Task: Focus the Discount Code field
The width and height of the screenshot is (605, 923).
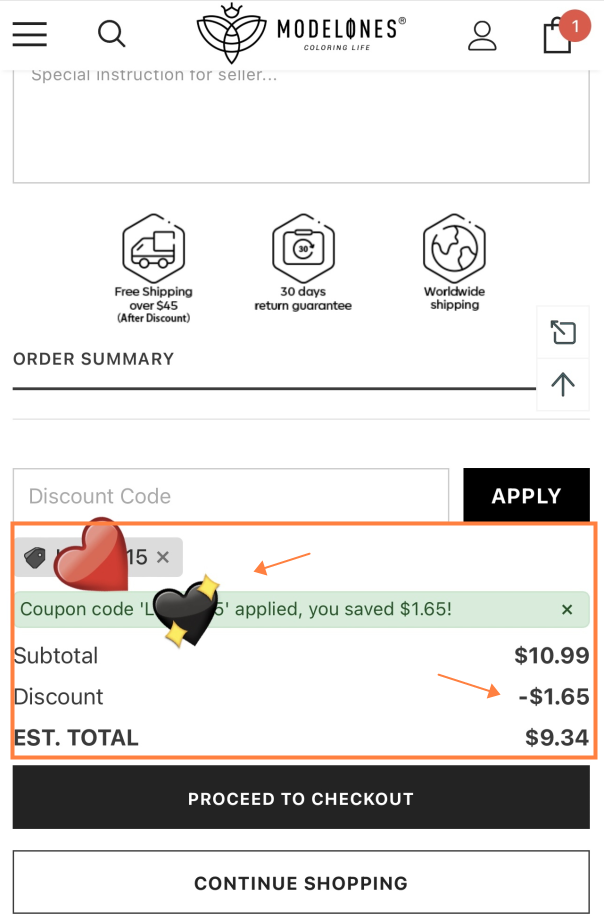Action: [230, 496]
